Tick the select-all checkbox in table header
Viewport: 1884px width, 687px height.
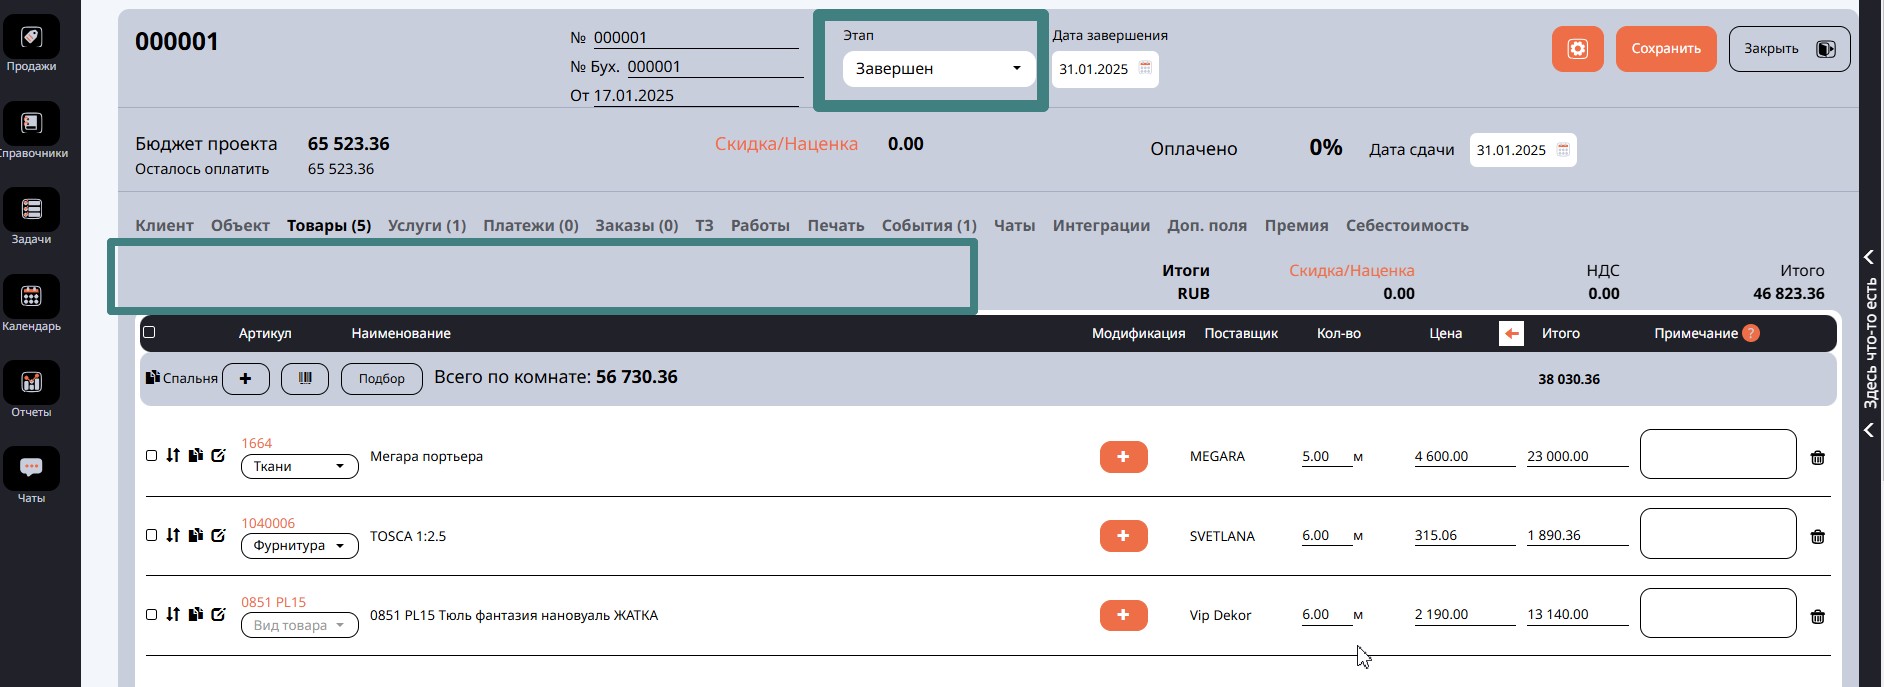(149, 333)
